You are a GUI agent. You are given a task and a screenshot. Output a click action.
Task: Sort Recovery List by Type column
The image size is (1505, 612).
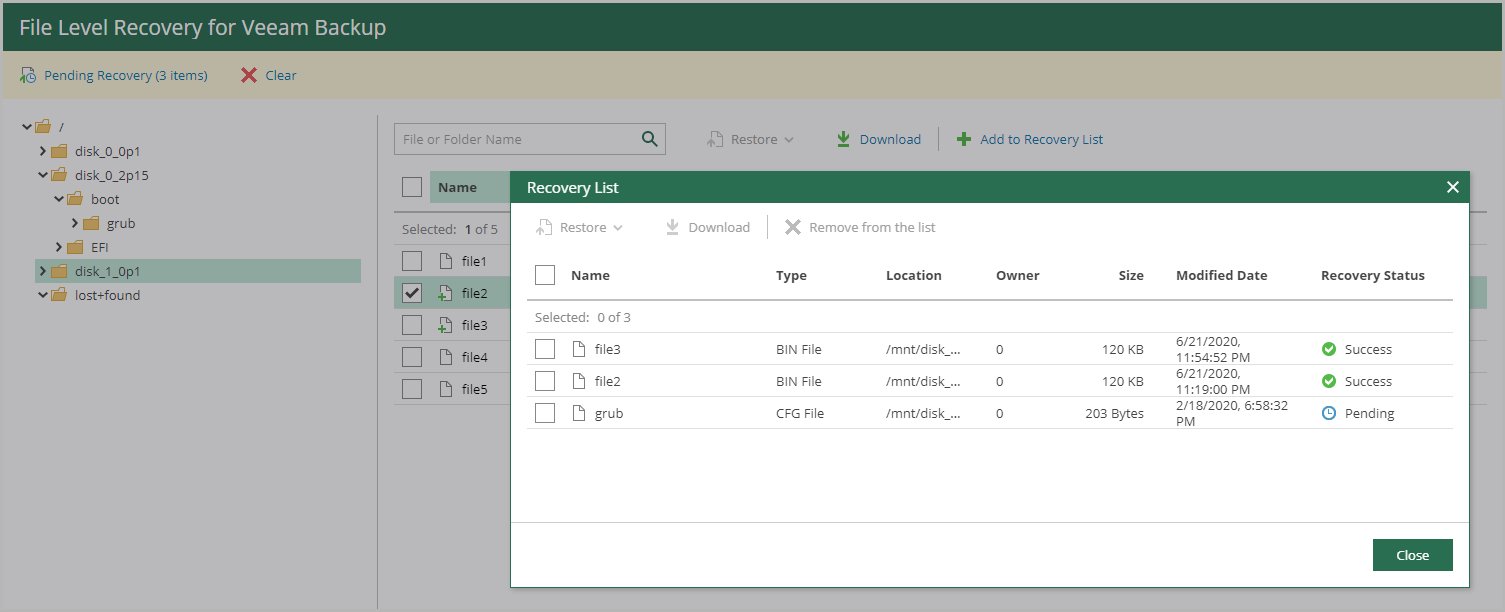(x=791, y=275)
